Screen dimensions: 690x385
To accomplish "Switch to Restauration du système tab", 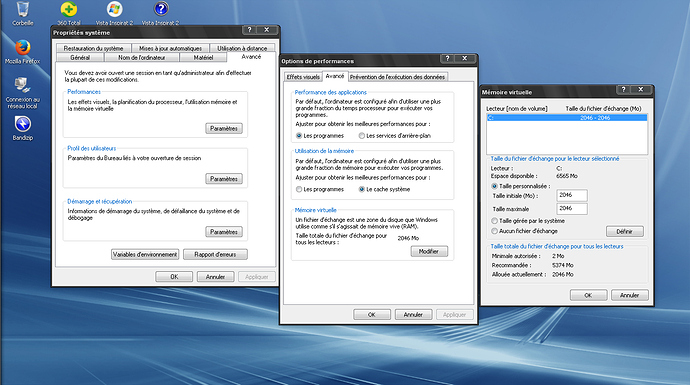I will (x=93, y=48).
